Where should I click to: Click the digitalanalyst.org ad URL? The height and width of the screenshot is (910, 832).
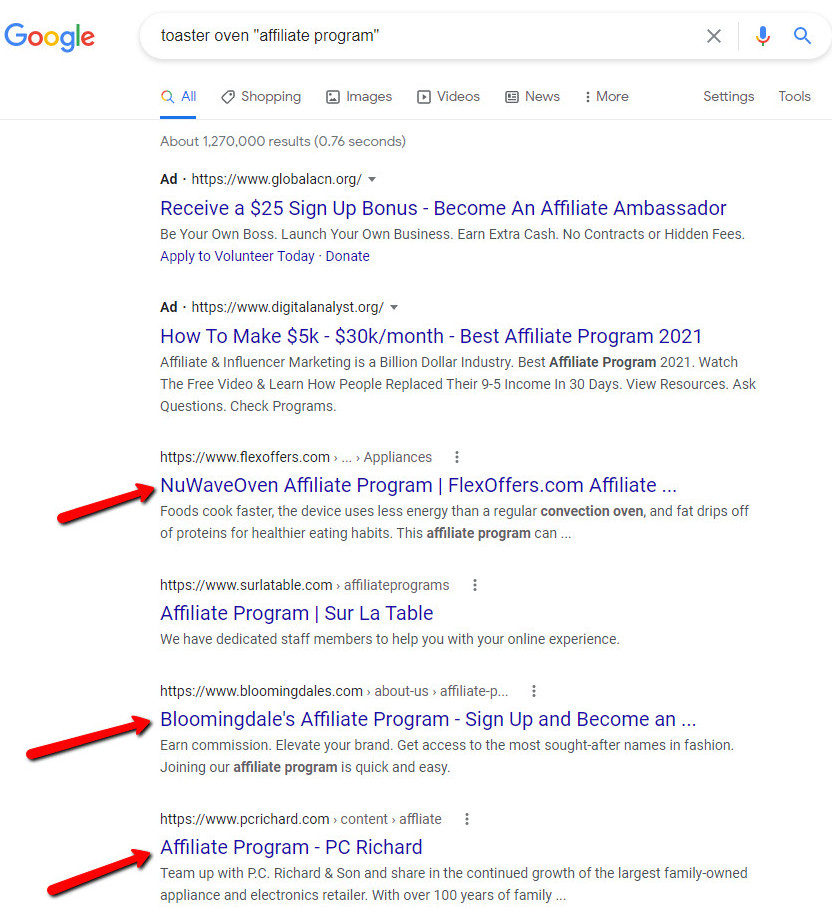[x=288, y=307]
